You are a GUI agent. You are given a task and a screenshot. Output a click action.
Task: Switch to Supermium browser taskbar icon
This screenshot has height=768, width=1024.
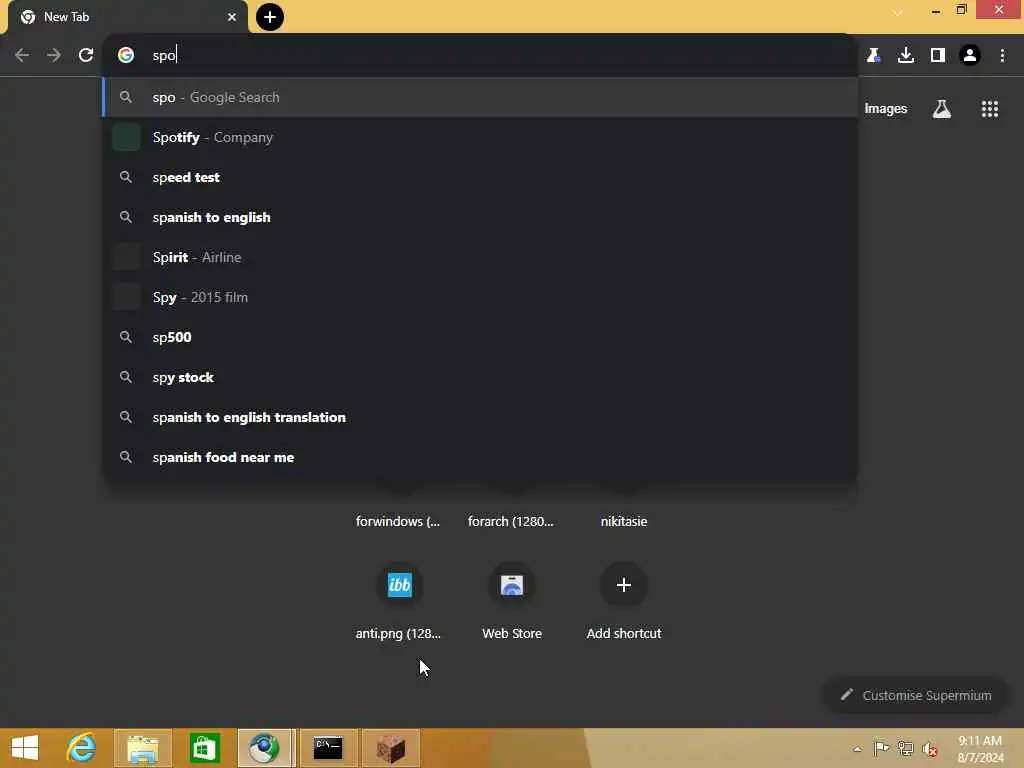[x=264, y=748]
